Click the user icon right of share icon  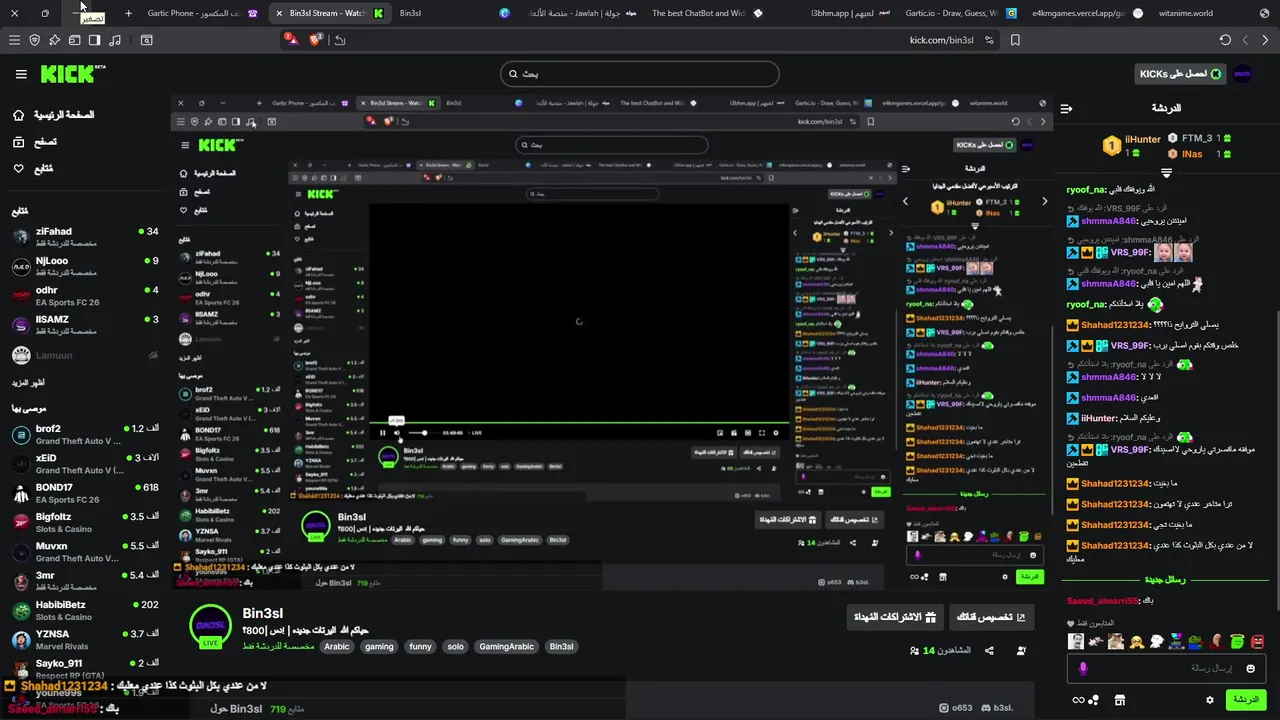coord(1021,651)
